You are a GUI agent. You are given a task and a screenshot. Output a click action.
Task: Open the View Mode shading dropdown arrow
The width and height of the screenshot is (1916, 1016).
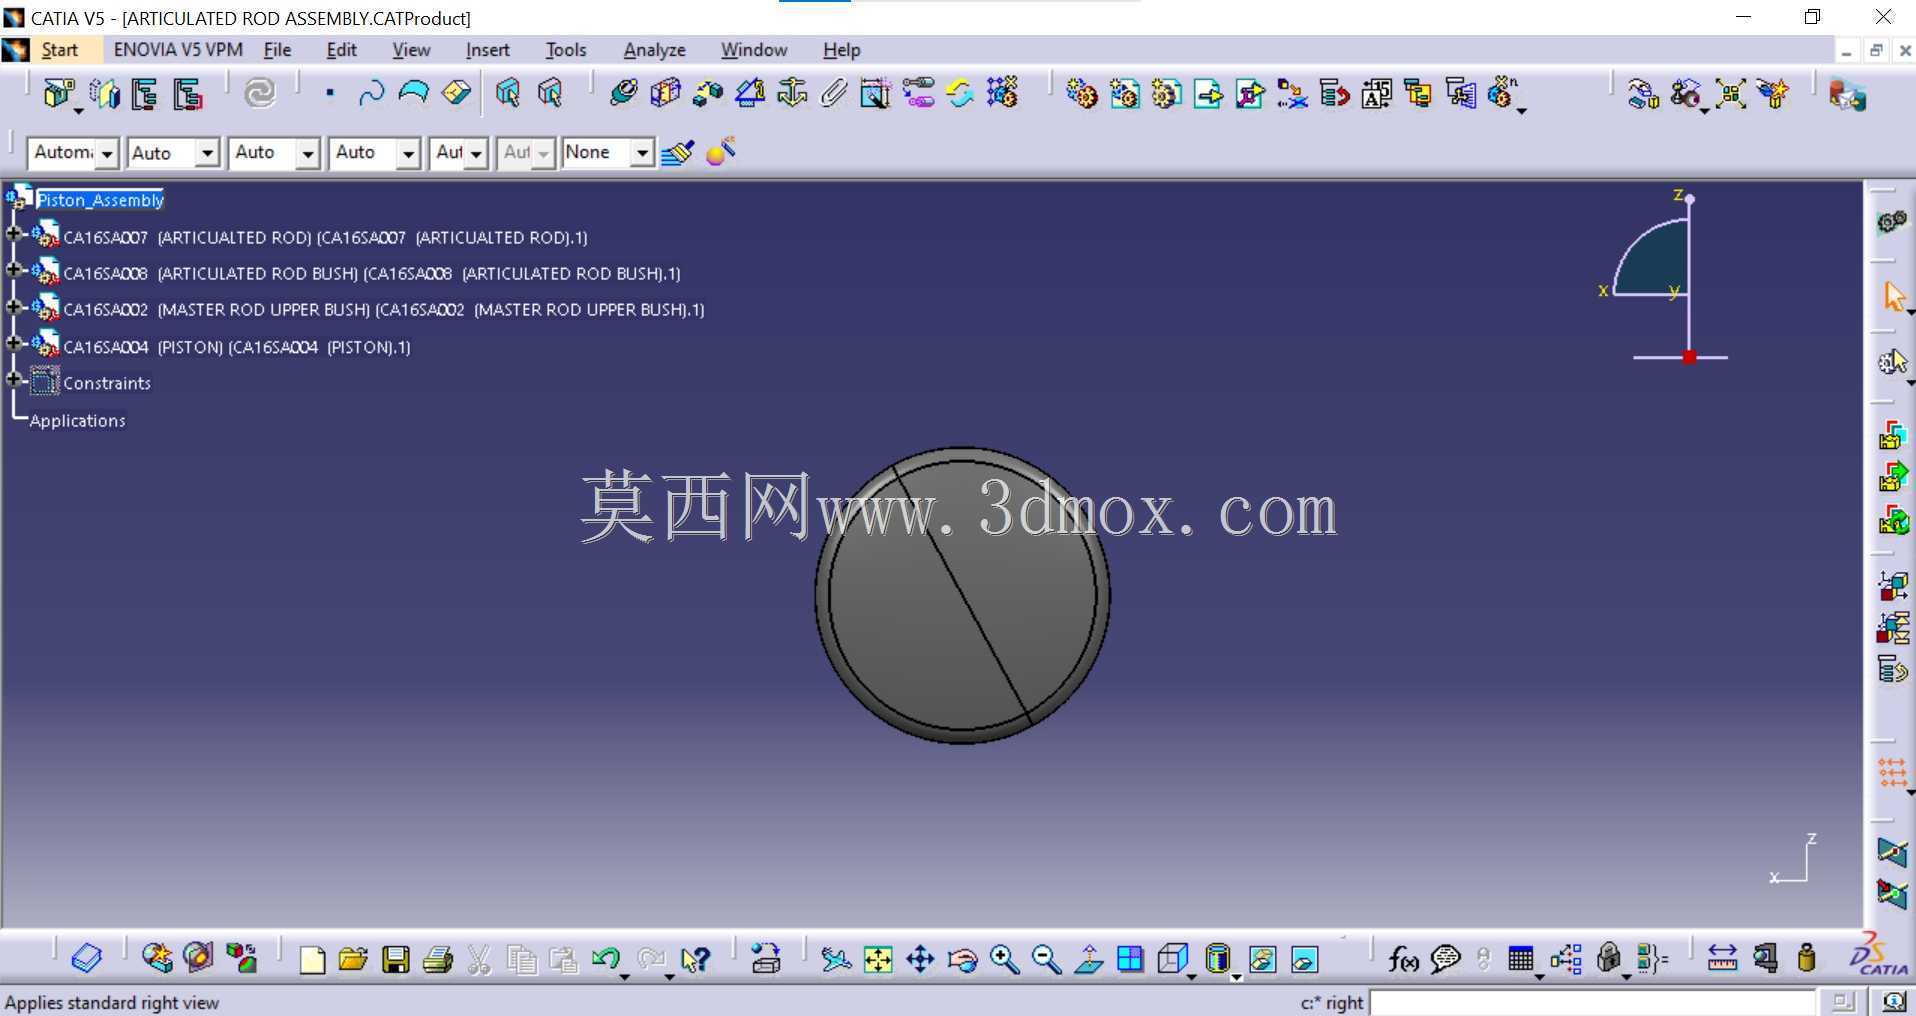coord(1237,977)
